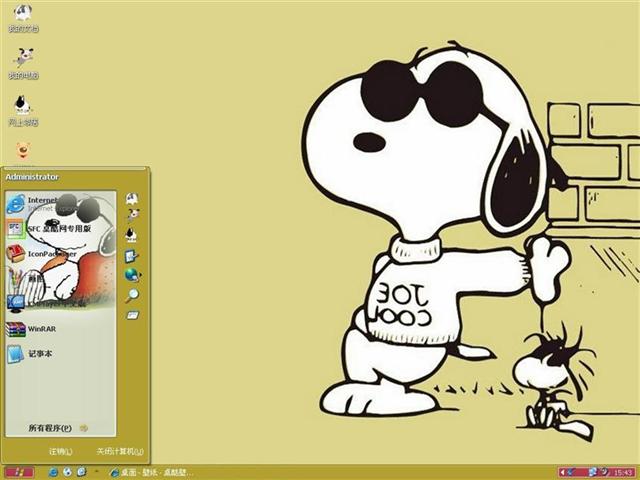The height and width of the screenshot is (480, 640).
Task: Select the 我的电脑 desktop icon
Action: [23, 64]
